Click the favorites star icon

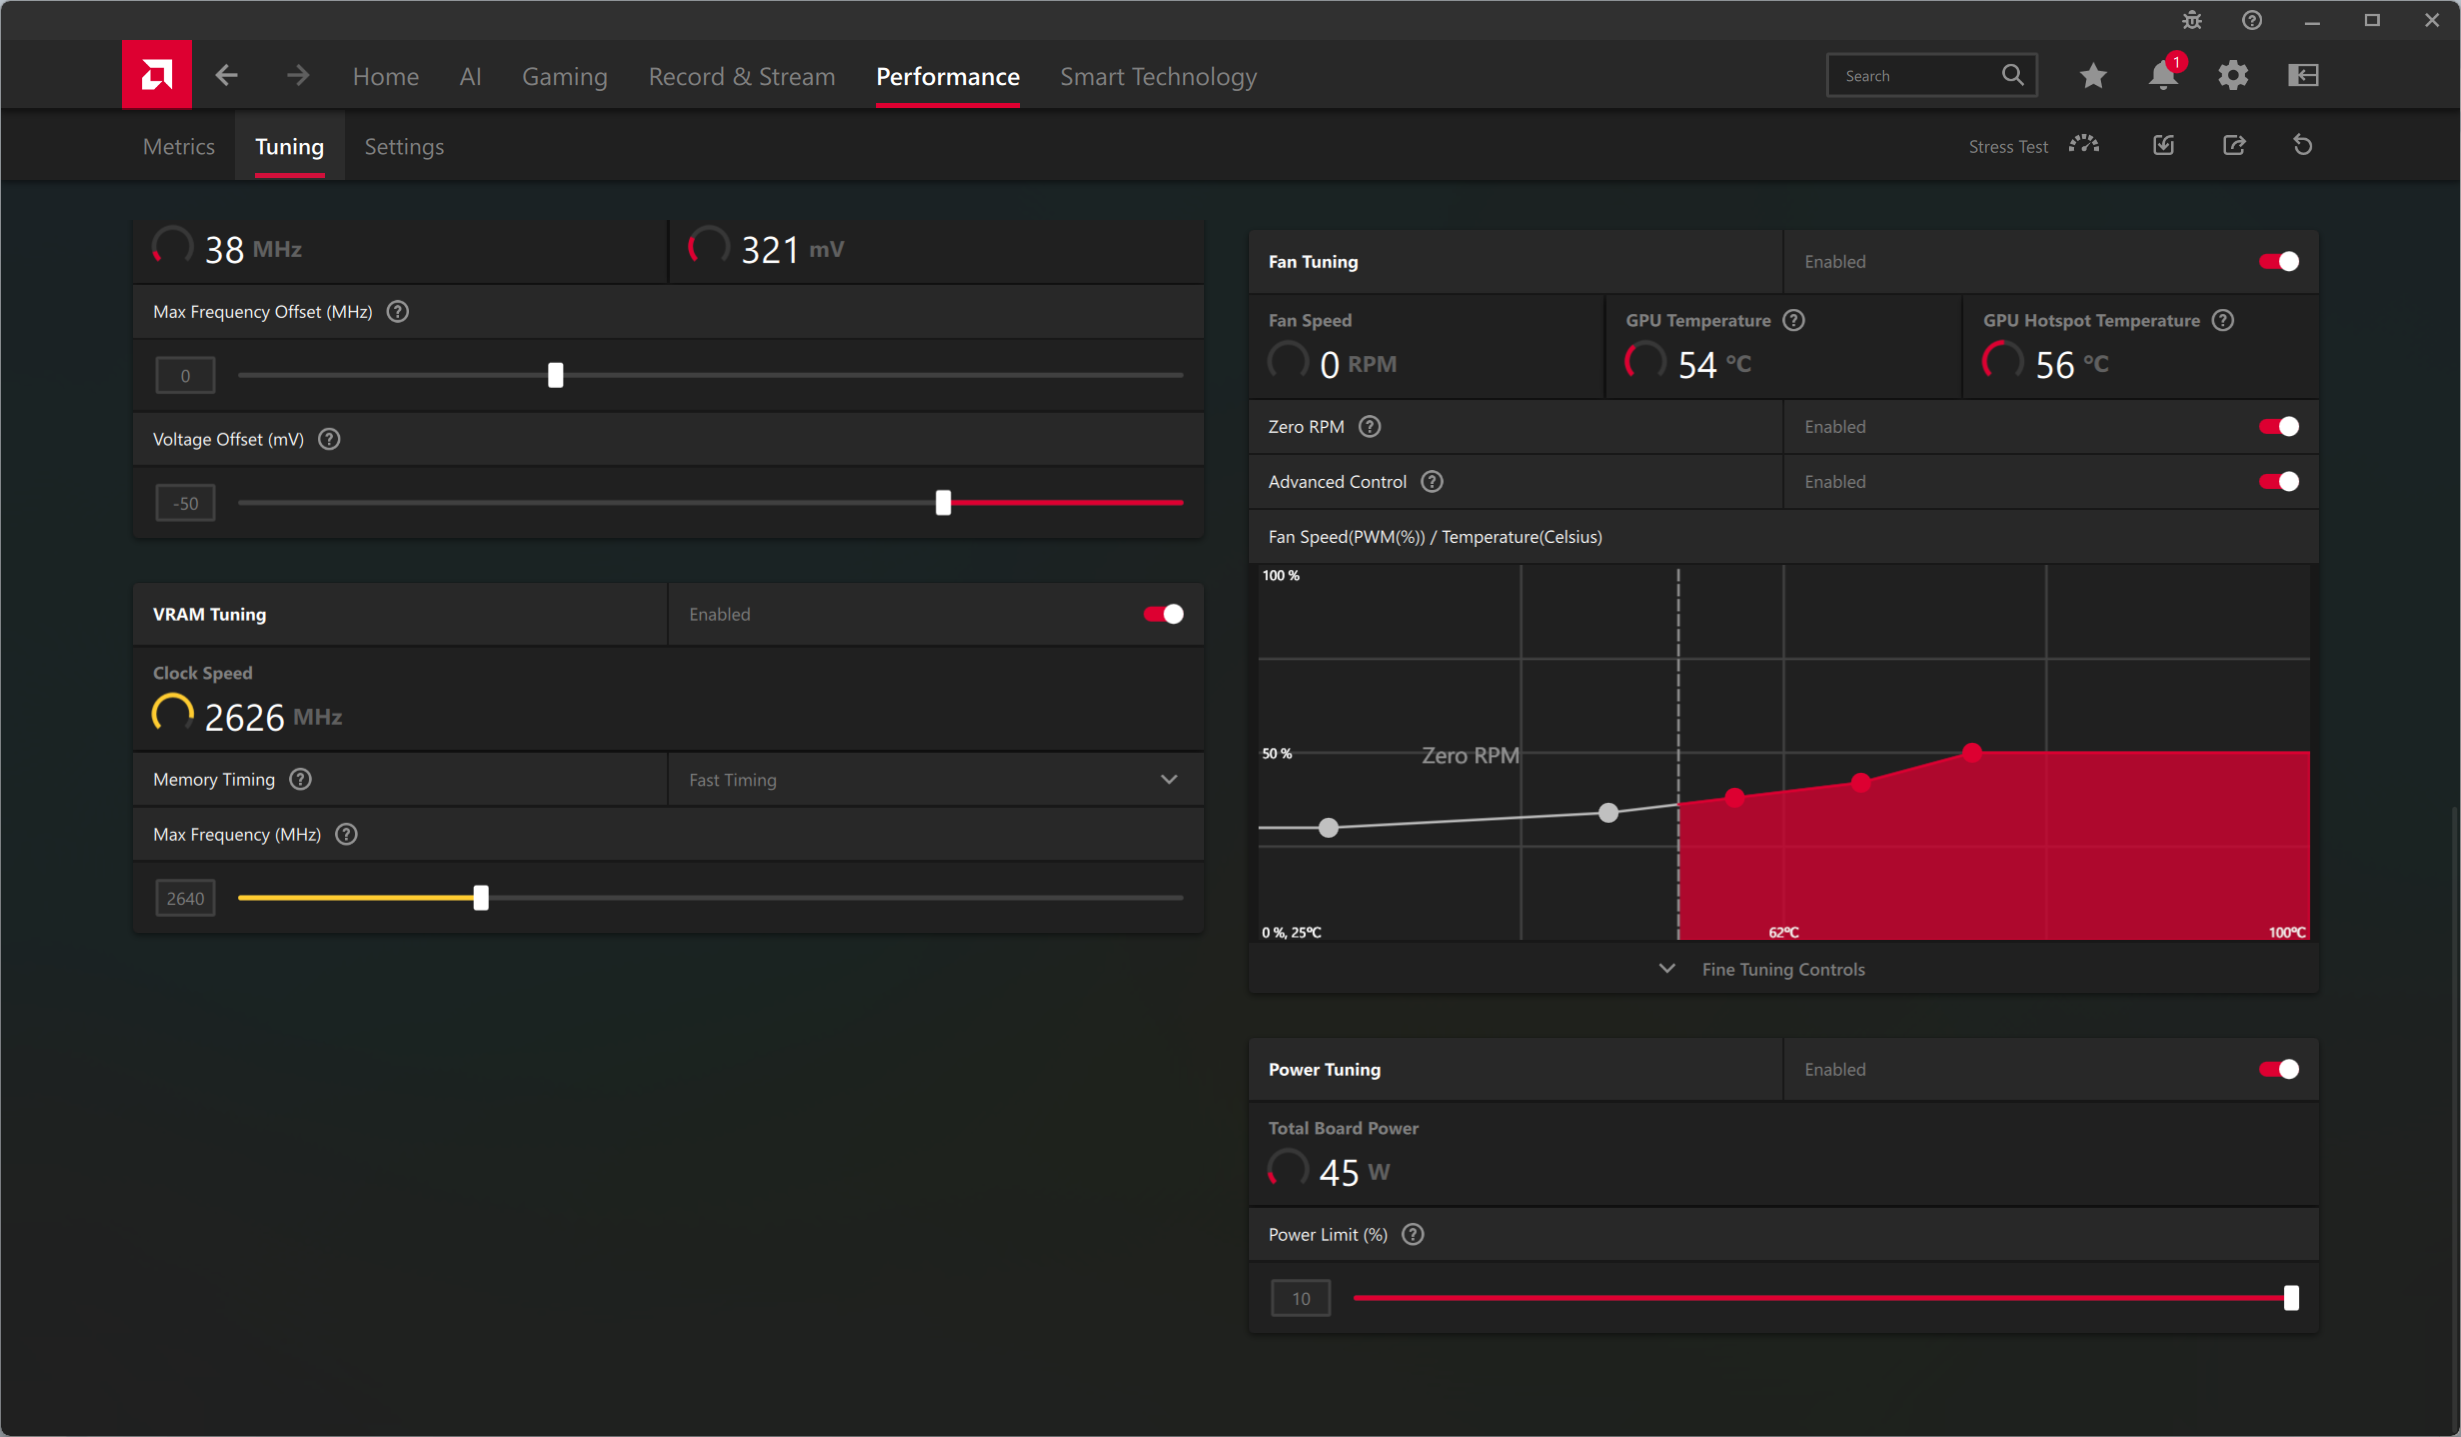tap(2093, 75)
